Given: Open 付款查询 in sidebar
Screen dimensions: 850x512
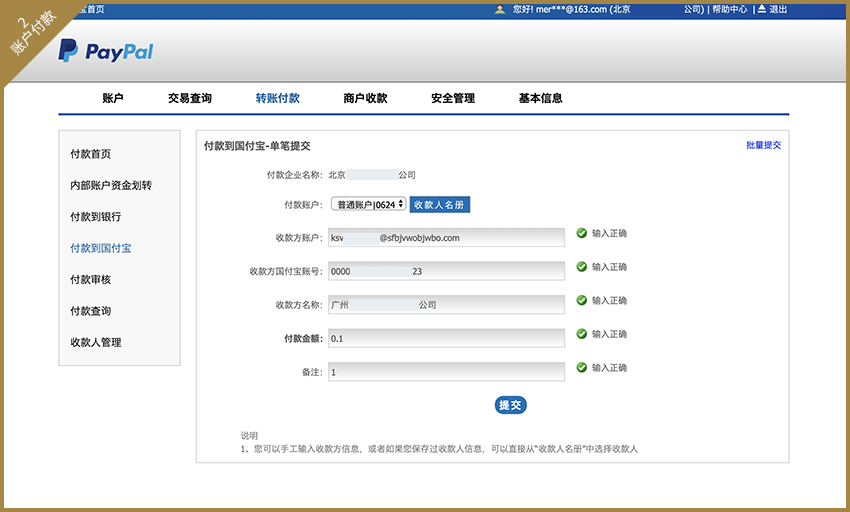Looking at the screenshot, I should point(91,311).
